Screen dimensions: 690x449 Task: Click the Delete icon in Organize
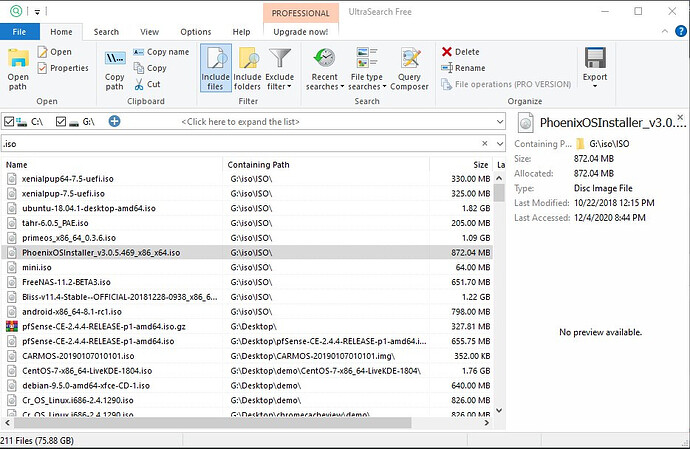click(x=447, y=52)
